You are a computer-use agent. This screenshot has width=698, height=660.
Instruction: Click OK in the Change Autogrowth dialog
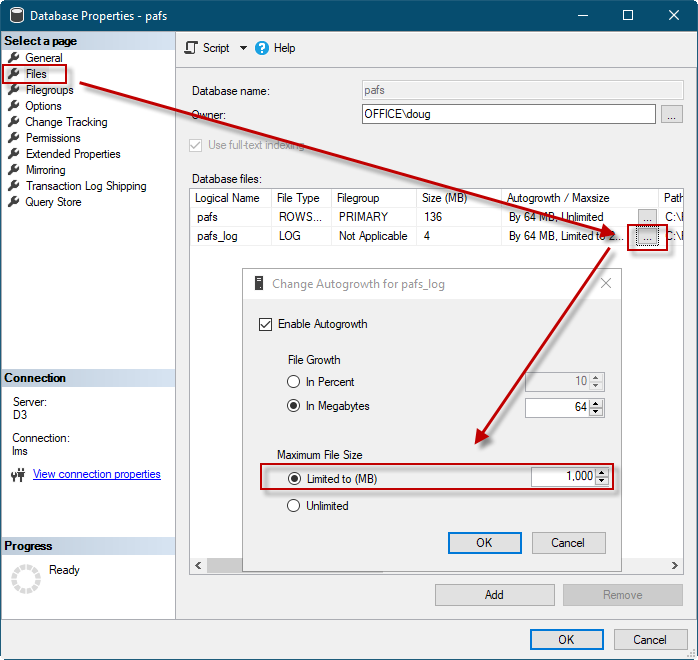484,543
